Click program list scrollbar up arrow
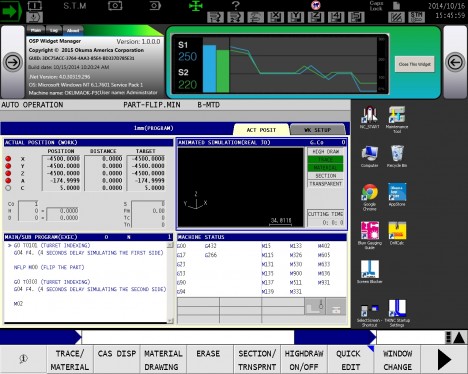 point(170,245)
